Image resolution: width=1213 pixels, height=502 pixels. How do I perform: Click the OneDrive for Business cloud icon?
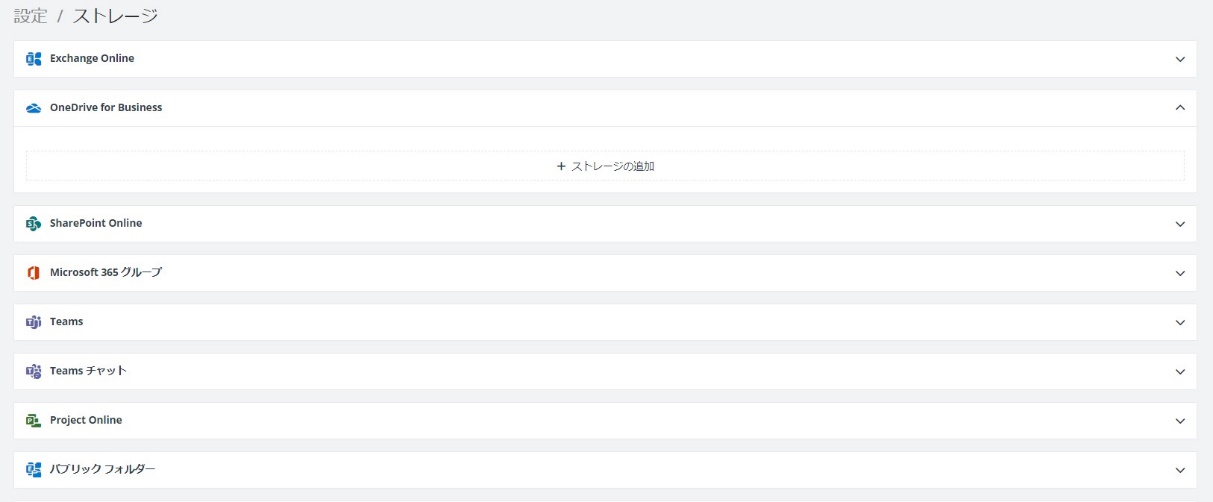point(33,108)
